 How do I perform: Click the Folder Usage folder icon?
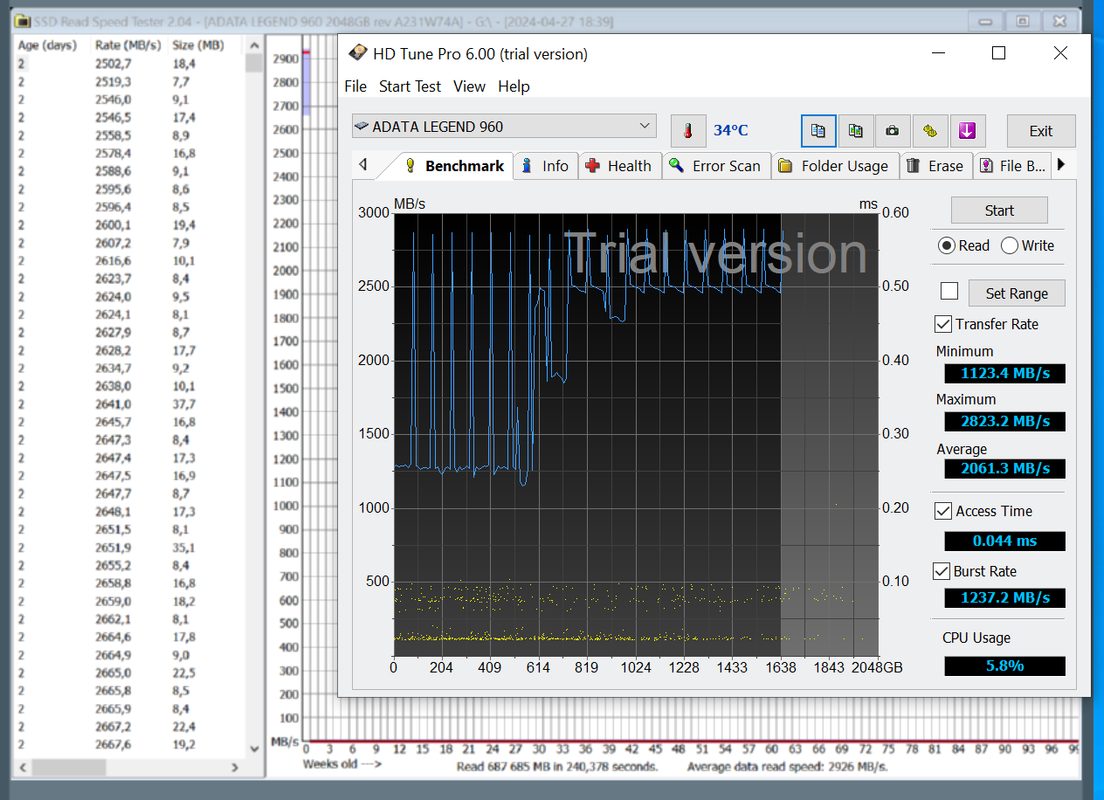click(785, 166)
